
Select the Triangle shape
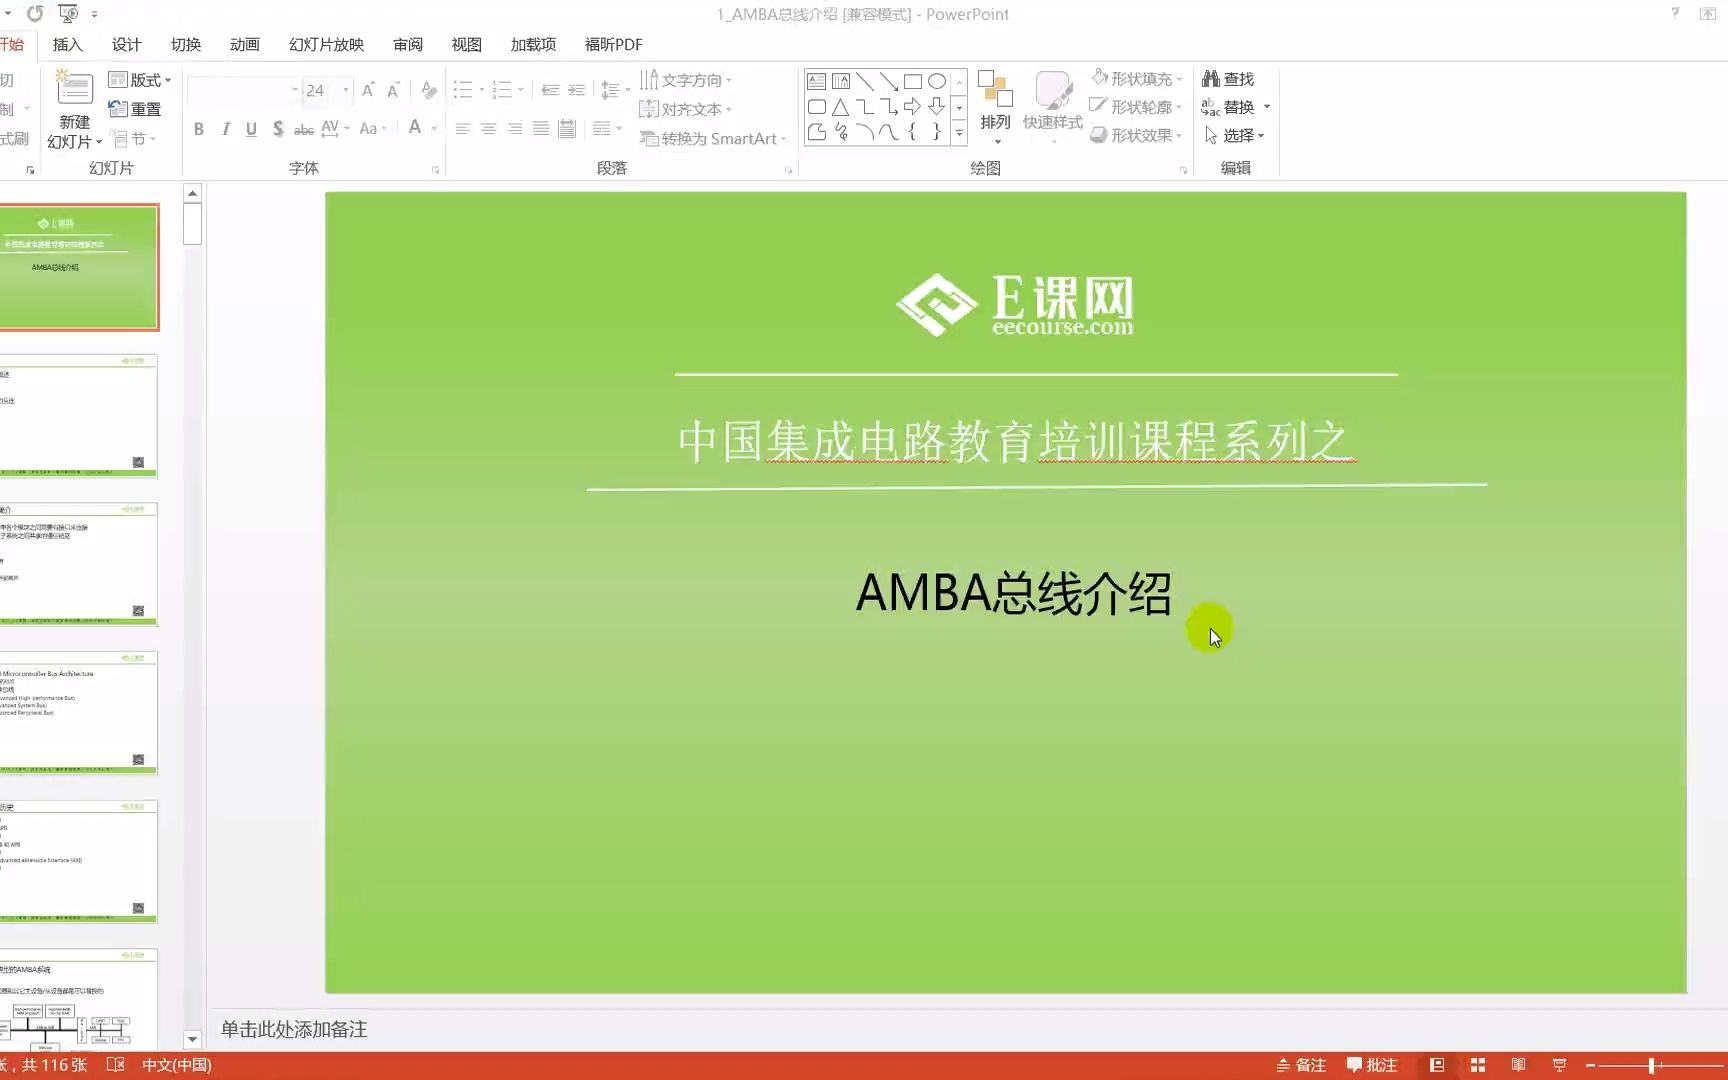841,107
